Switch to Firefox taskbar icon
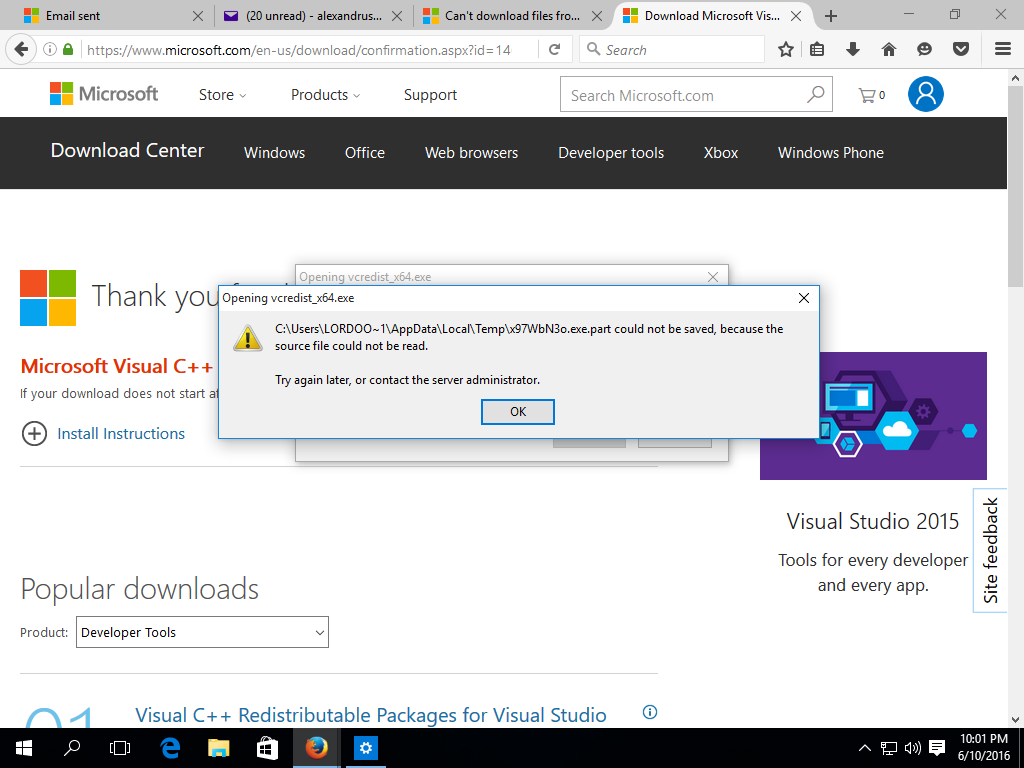 tap(317, 748)
